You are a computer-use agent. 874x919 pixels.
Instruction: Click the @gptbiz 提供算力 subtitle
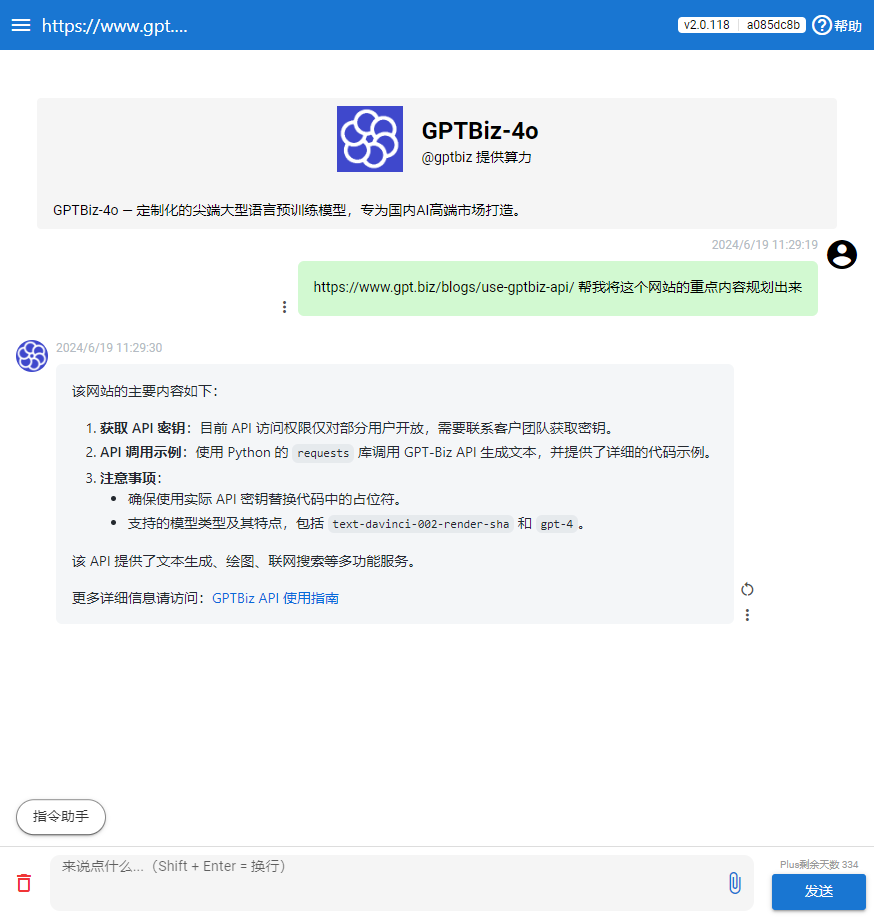[477, 157]
